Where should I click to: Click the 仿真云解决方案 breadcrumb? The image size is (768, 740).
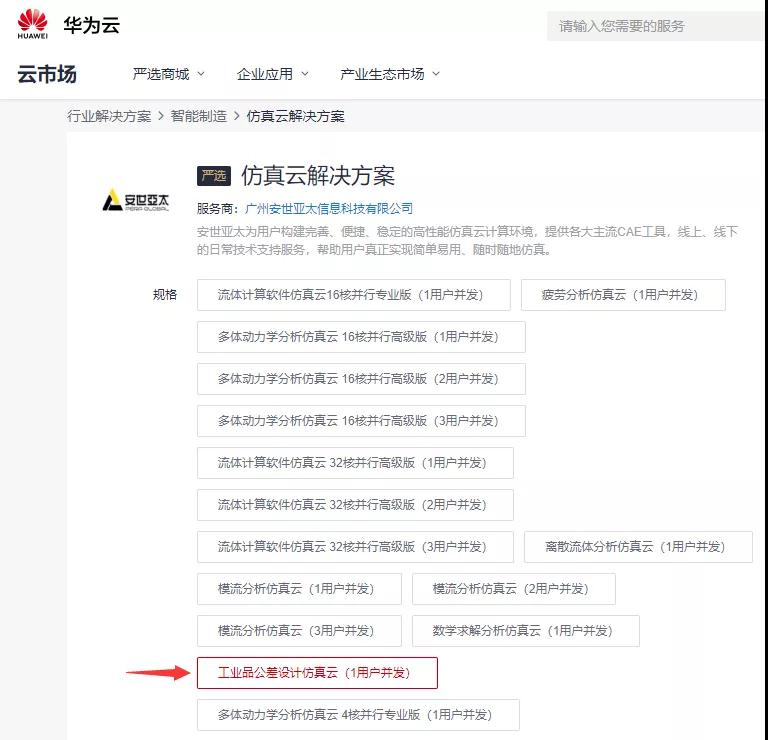coord(295,116)
